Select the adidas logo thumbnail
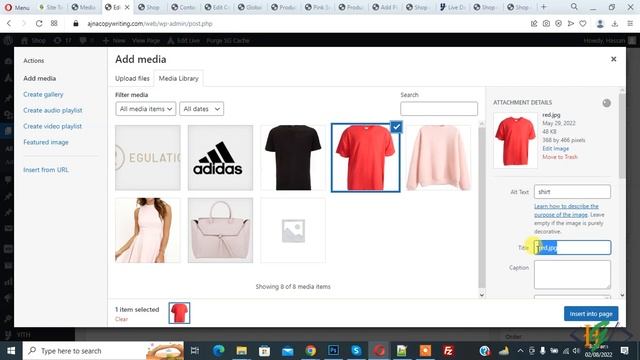 pos(220,158)
